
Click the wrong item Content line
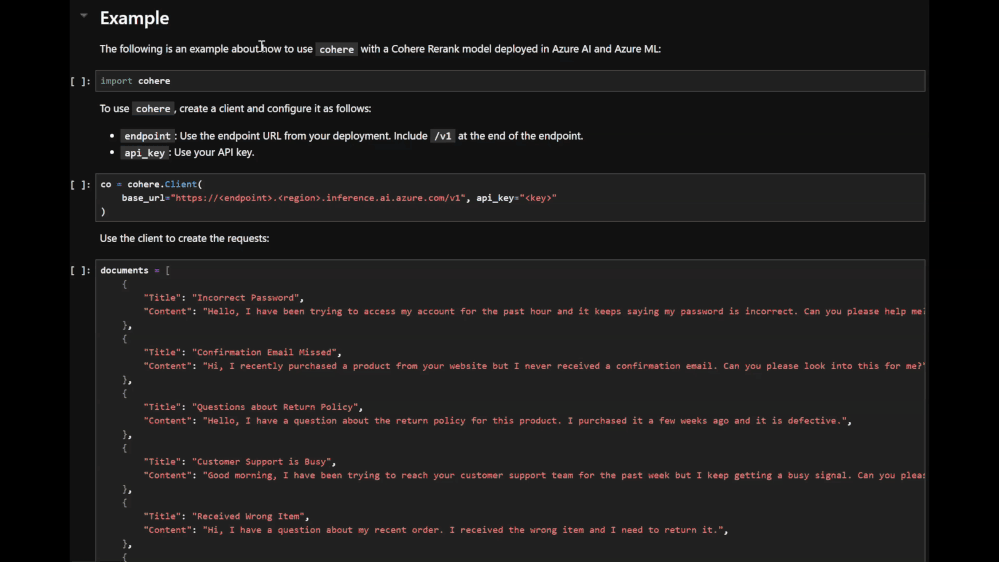pyautogui.click(x=436, y=530)
